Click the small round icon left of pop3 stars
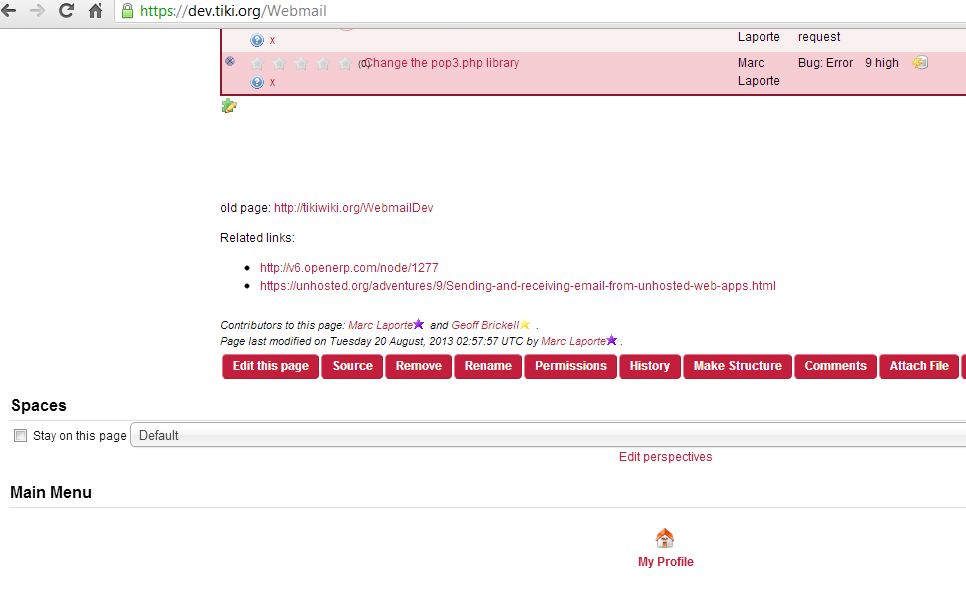The image size is (966, 592). [x=230, y=61]
